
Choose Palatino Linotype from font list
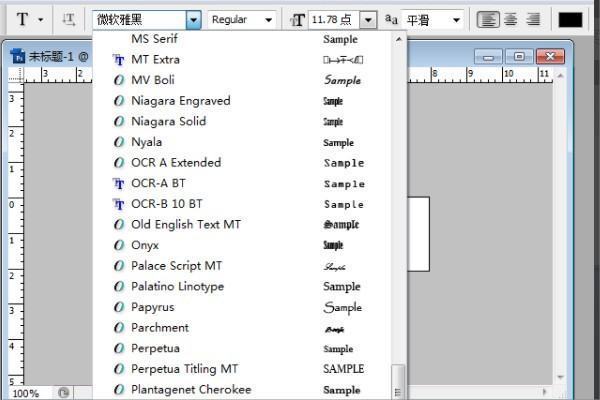tap(177, 286)
